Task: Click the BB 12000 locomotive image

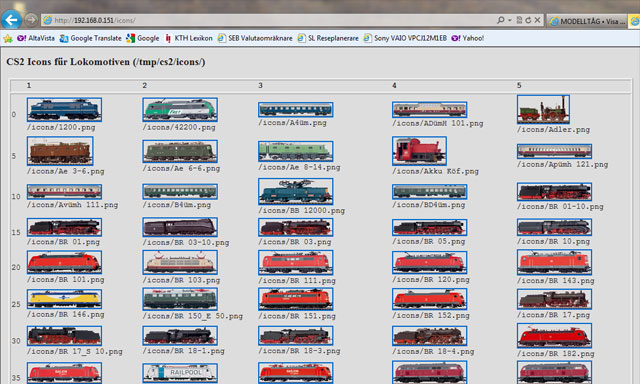Action: [296, 191]
